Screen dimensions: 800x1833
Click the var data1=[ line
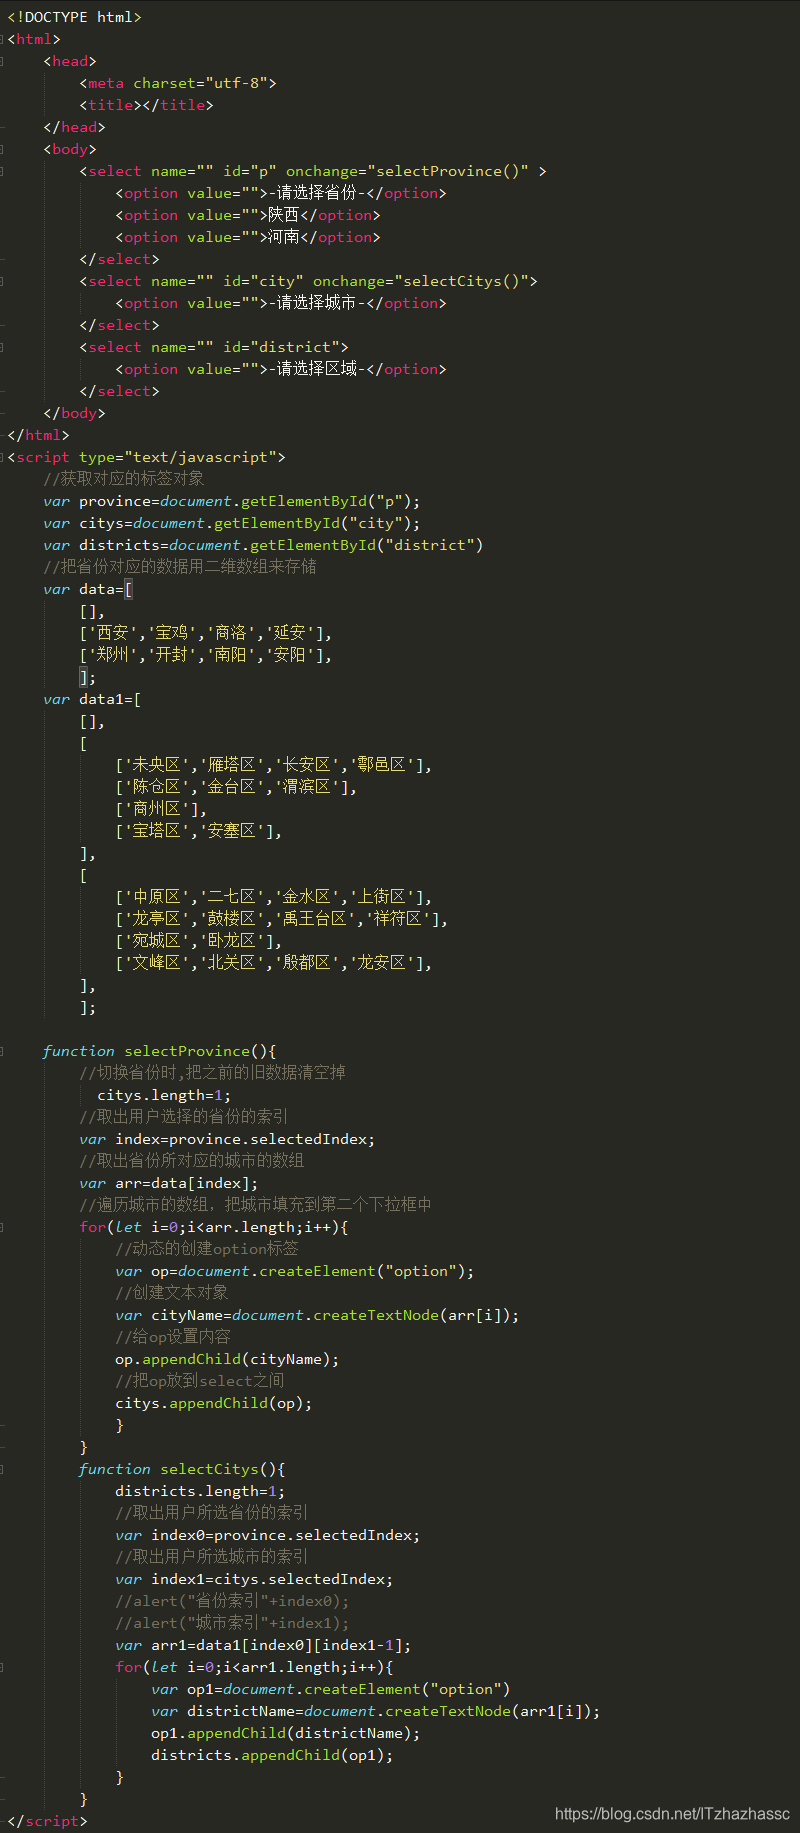(92, 699)
